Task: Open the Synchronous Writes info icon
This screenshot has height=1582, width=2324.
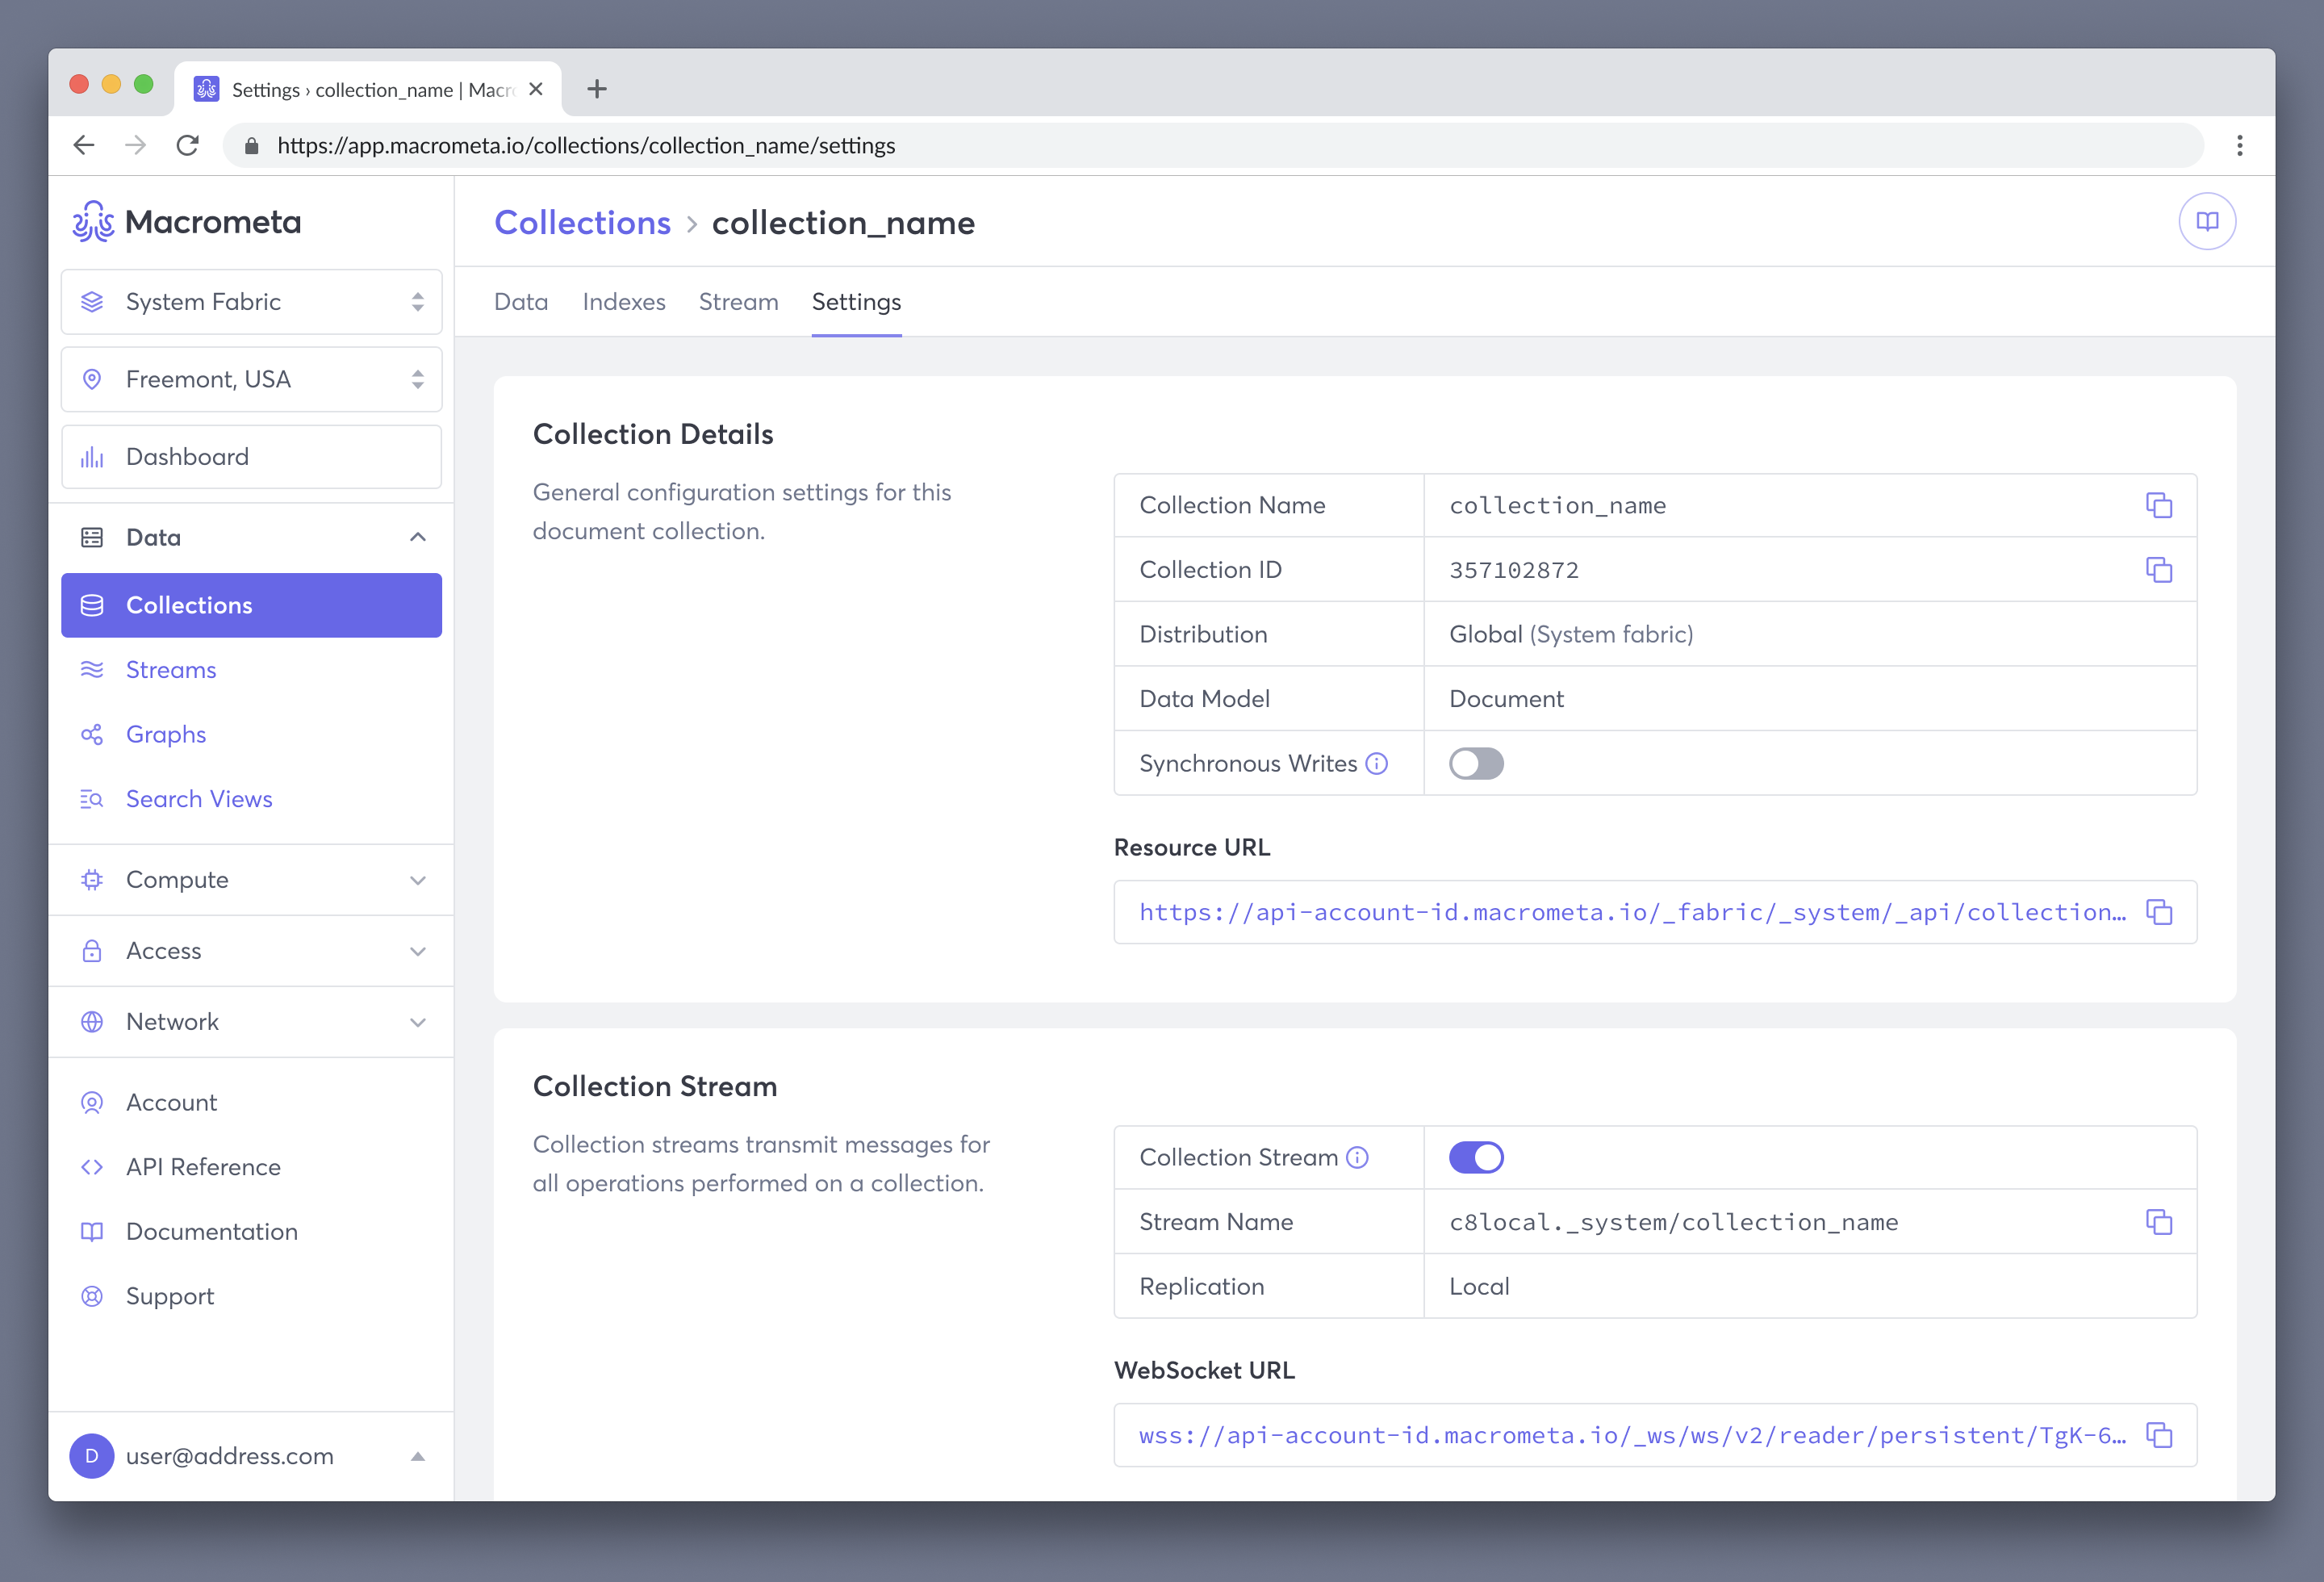Action: point(1377,764)
